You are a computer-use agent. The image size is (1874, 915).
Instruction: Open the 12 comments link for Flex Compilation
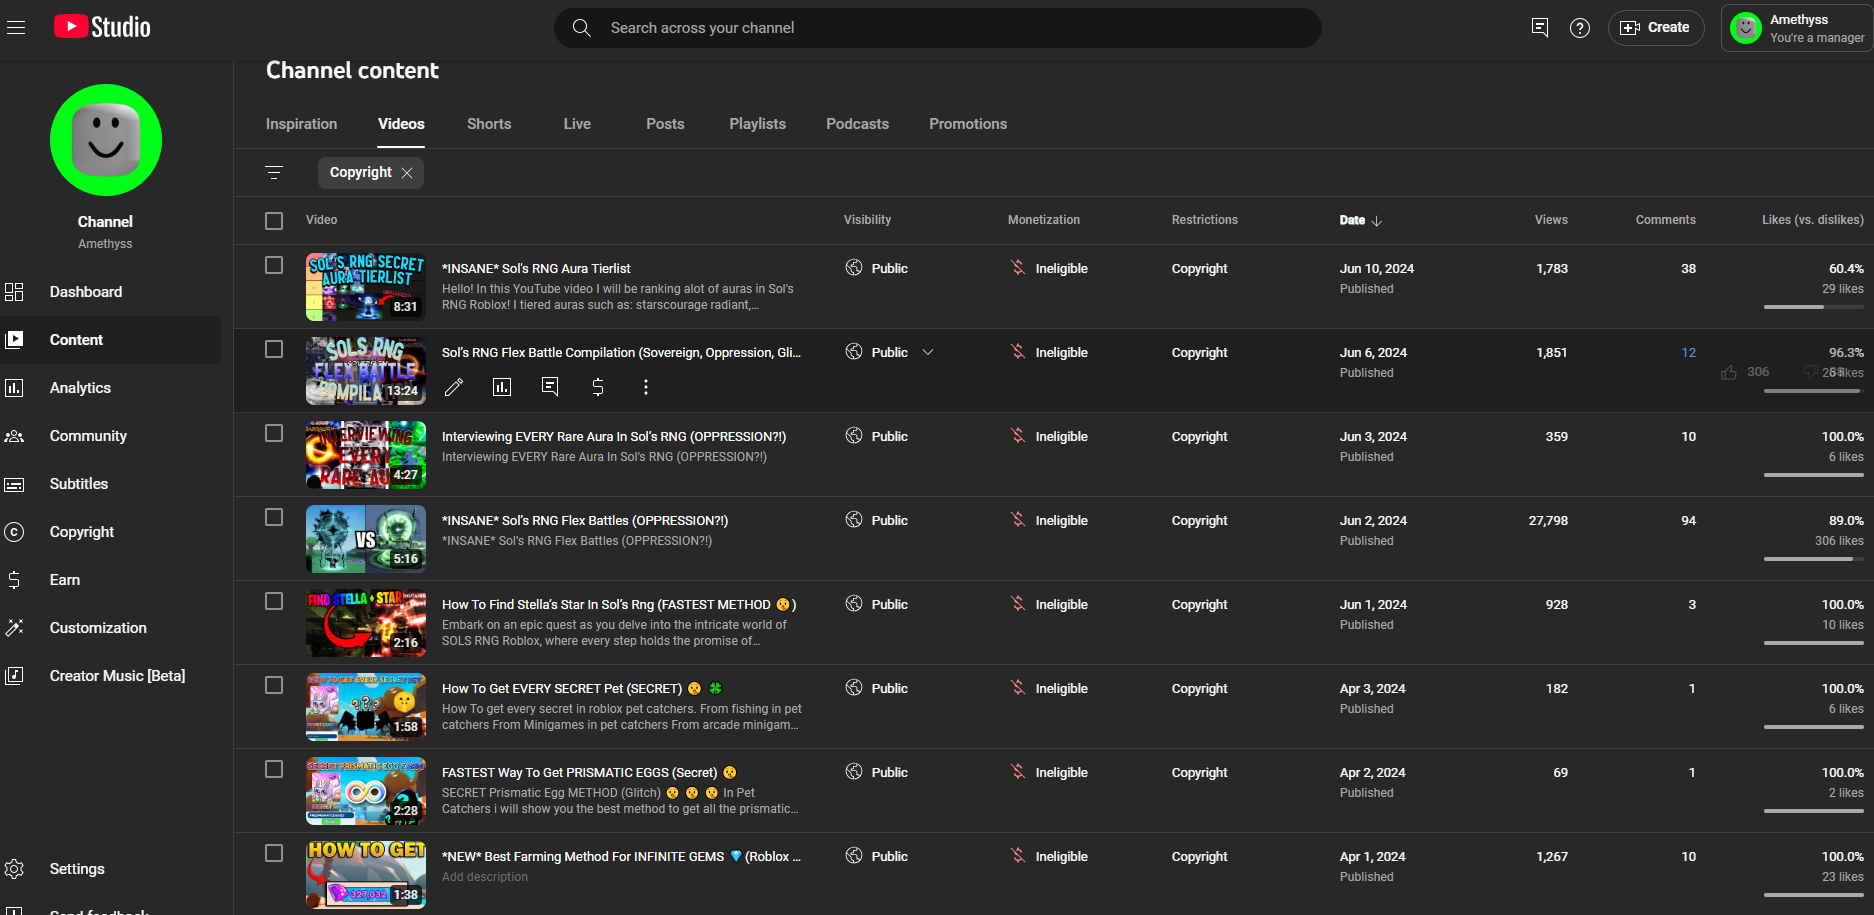1688,353
